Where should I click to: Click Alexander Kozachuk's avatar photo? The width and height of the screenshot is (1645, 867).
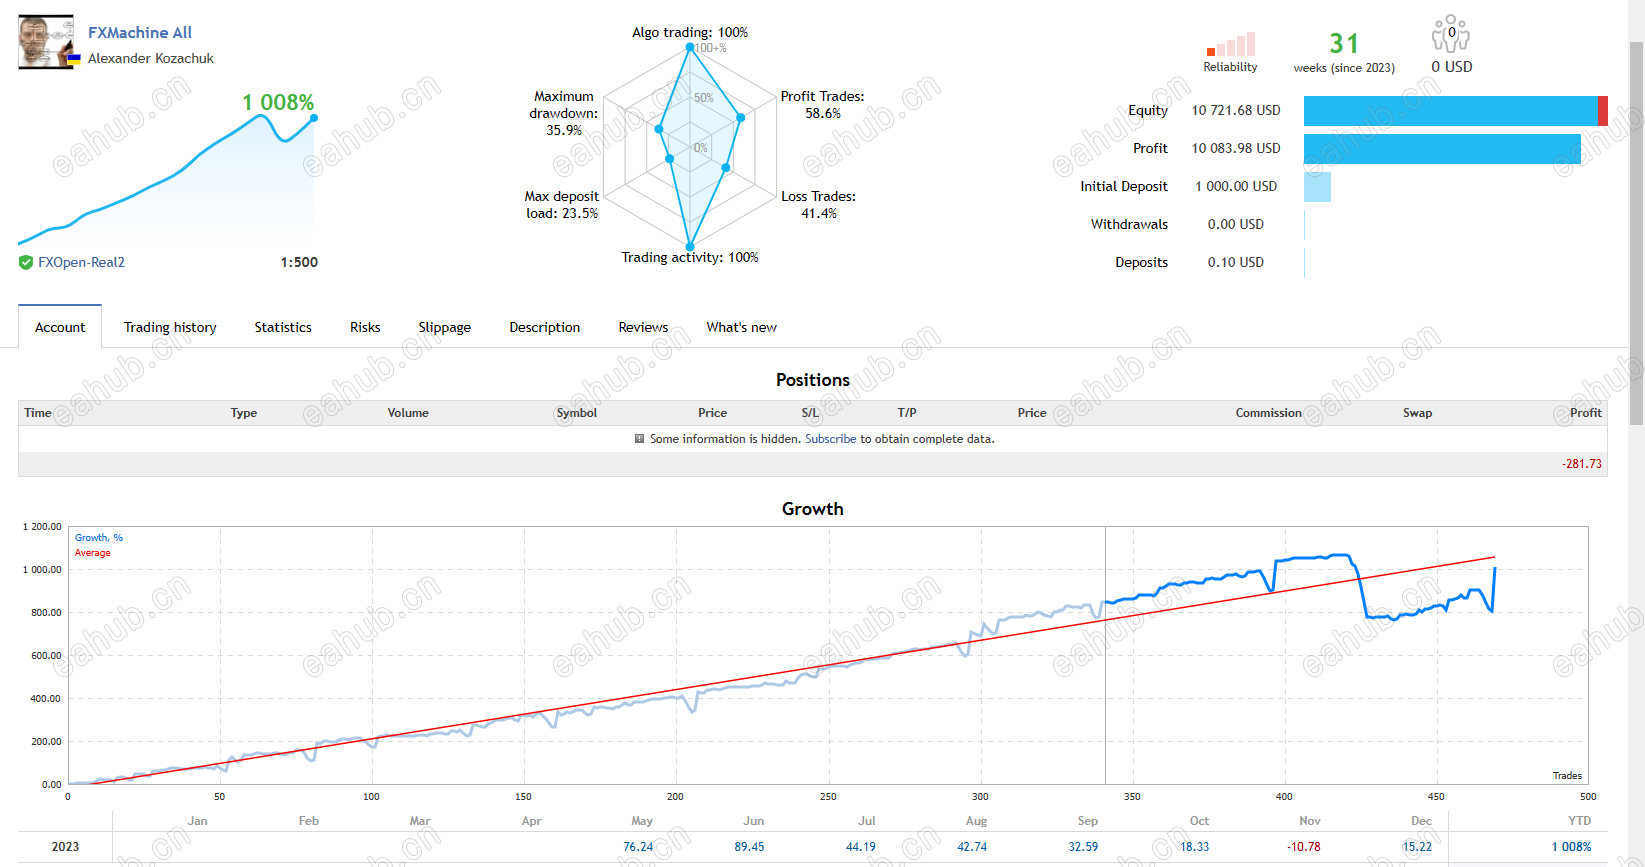pos(46,42)
